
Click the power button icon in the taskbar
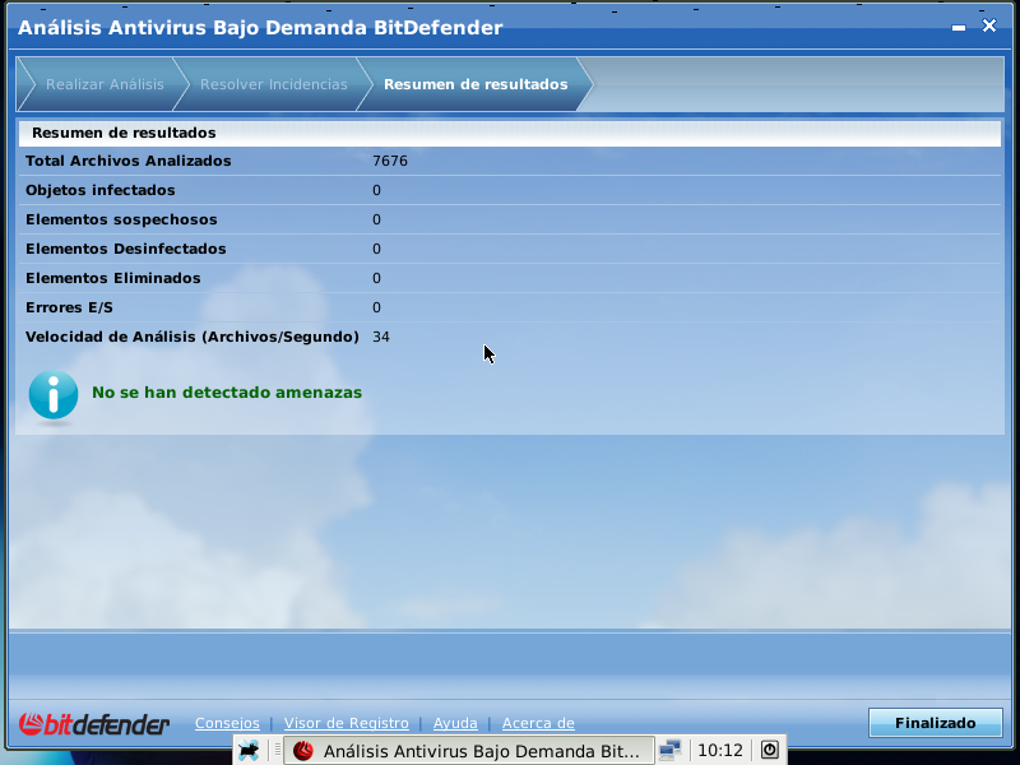point(770,750)
